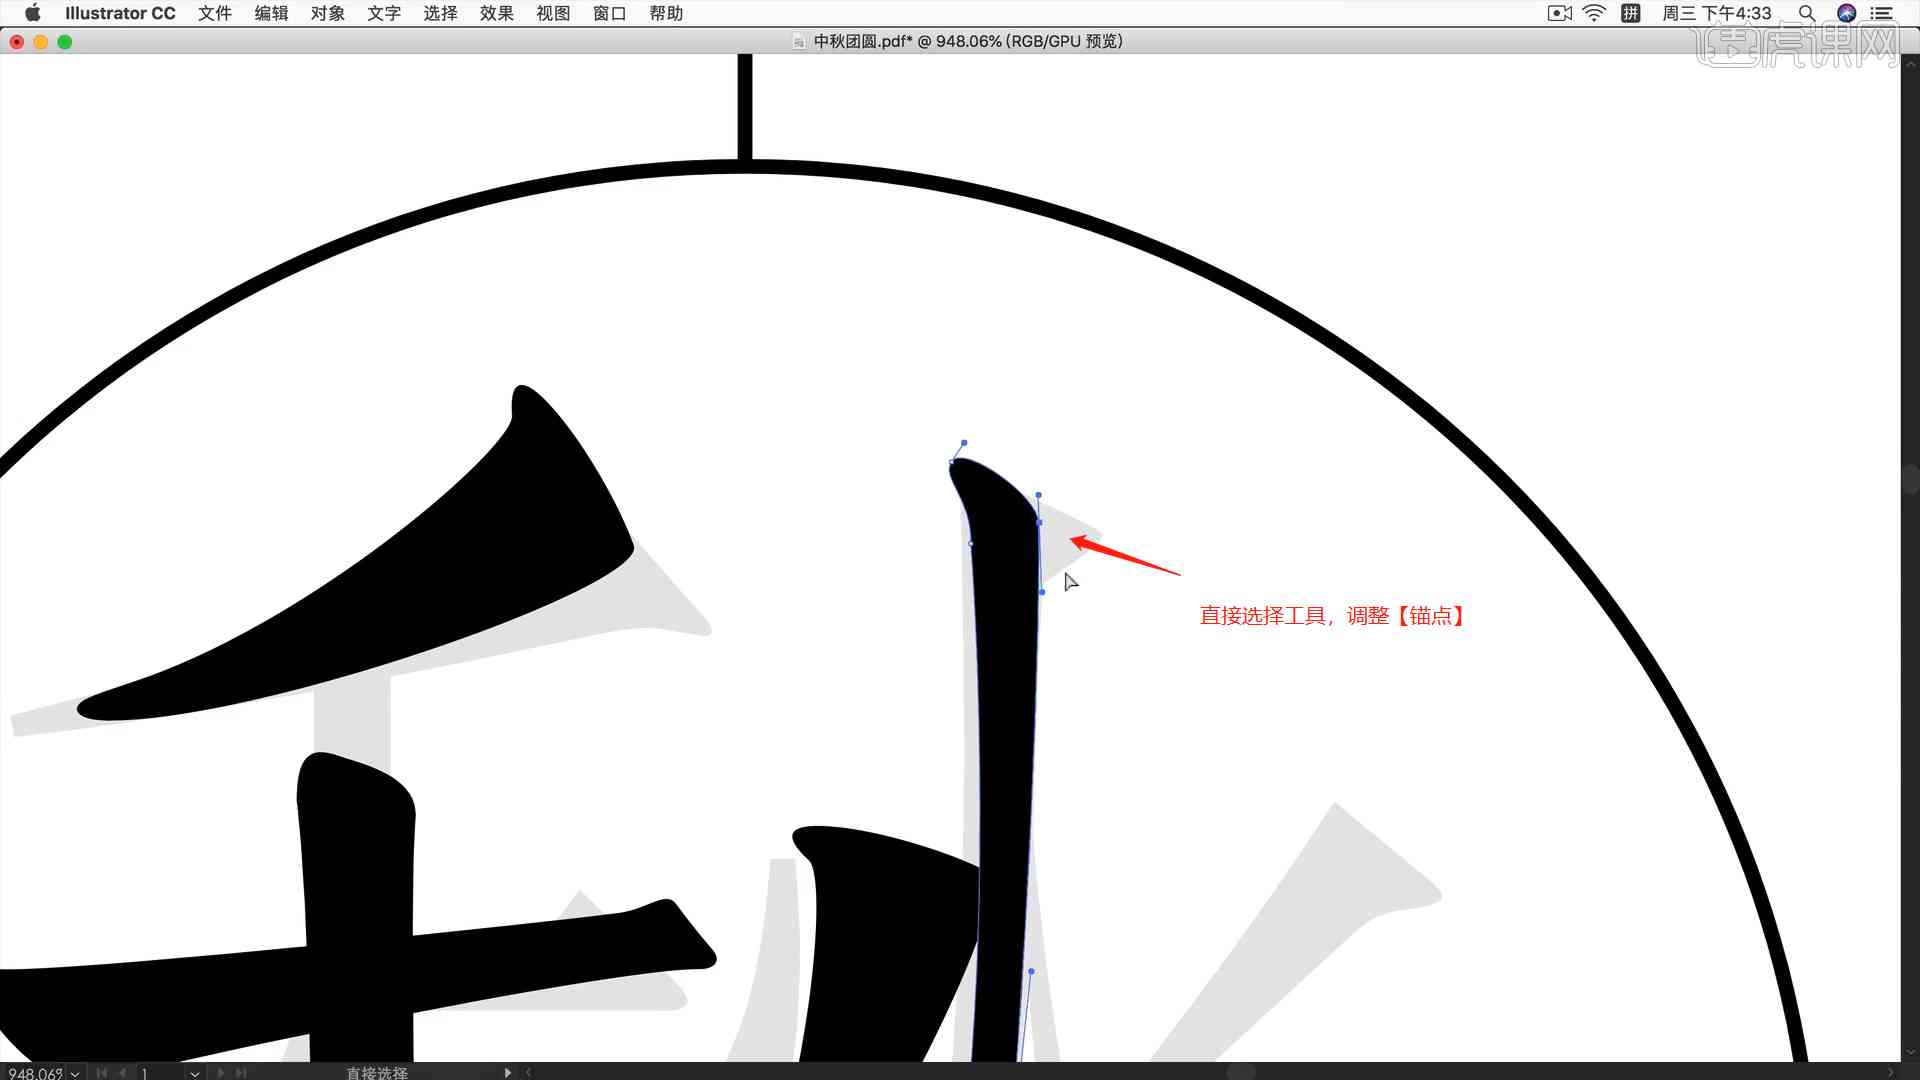This screenshot has height=1080, width=1920.
Task: Select the anchor point at stroke's top-left tip
Action: click(951, 462)
